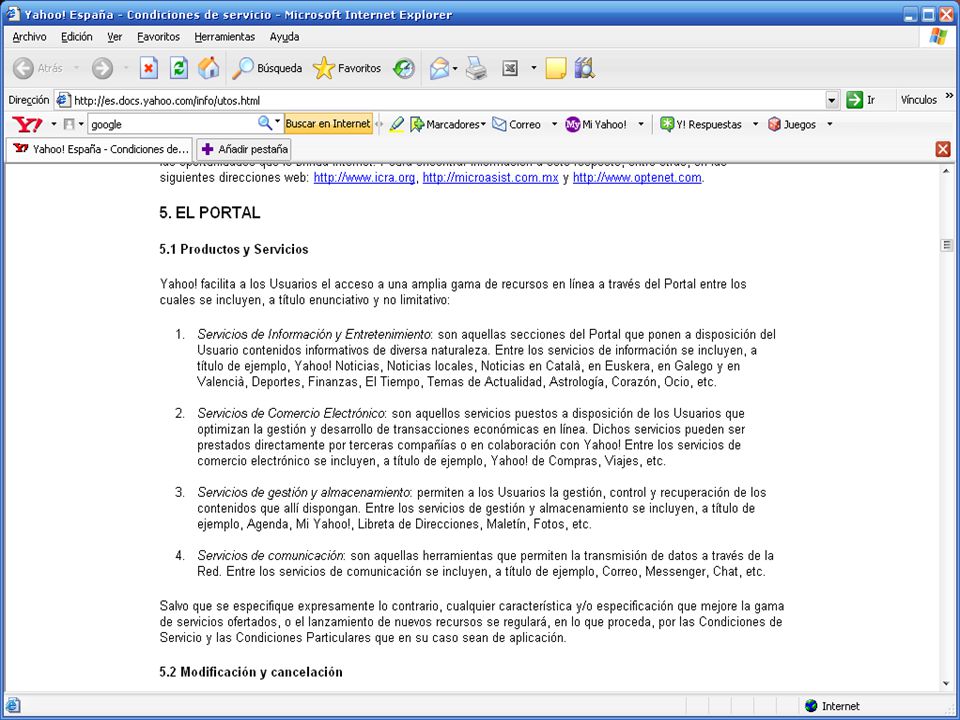Open the History panel
This screenshot has width=960, height=720.
403,68
